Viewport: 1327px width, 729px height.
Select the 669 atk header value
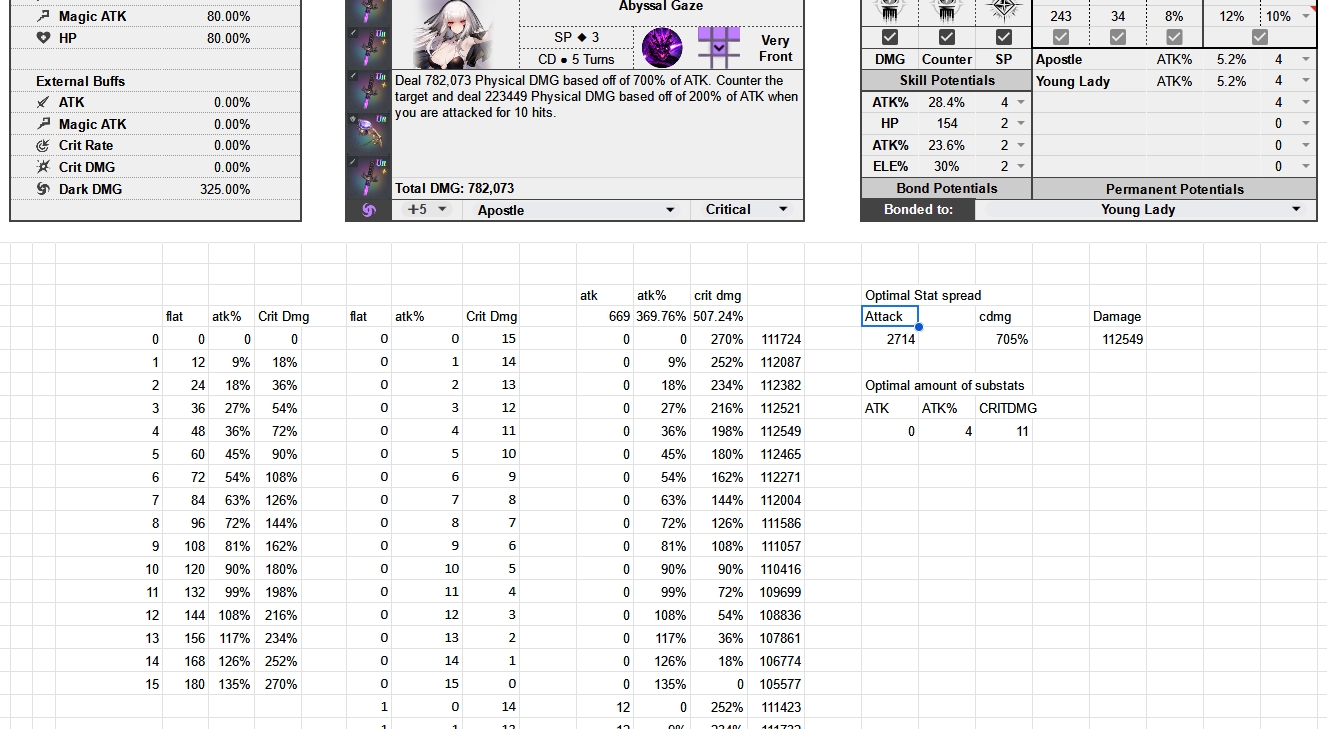619,316
